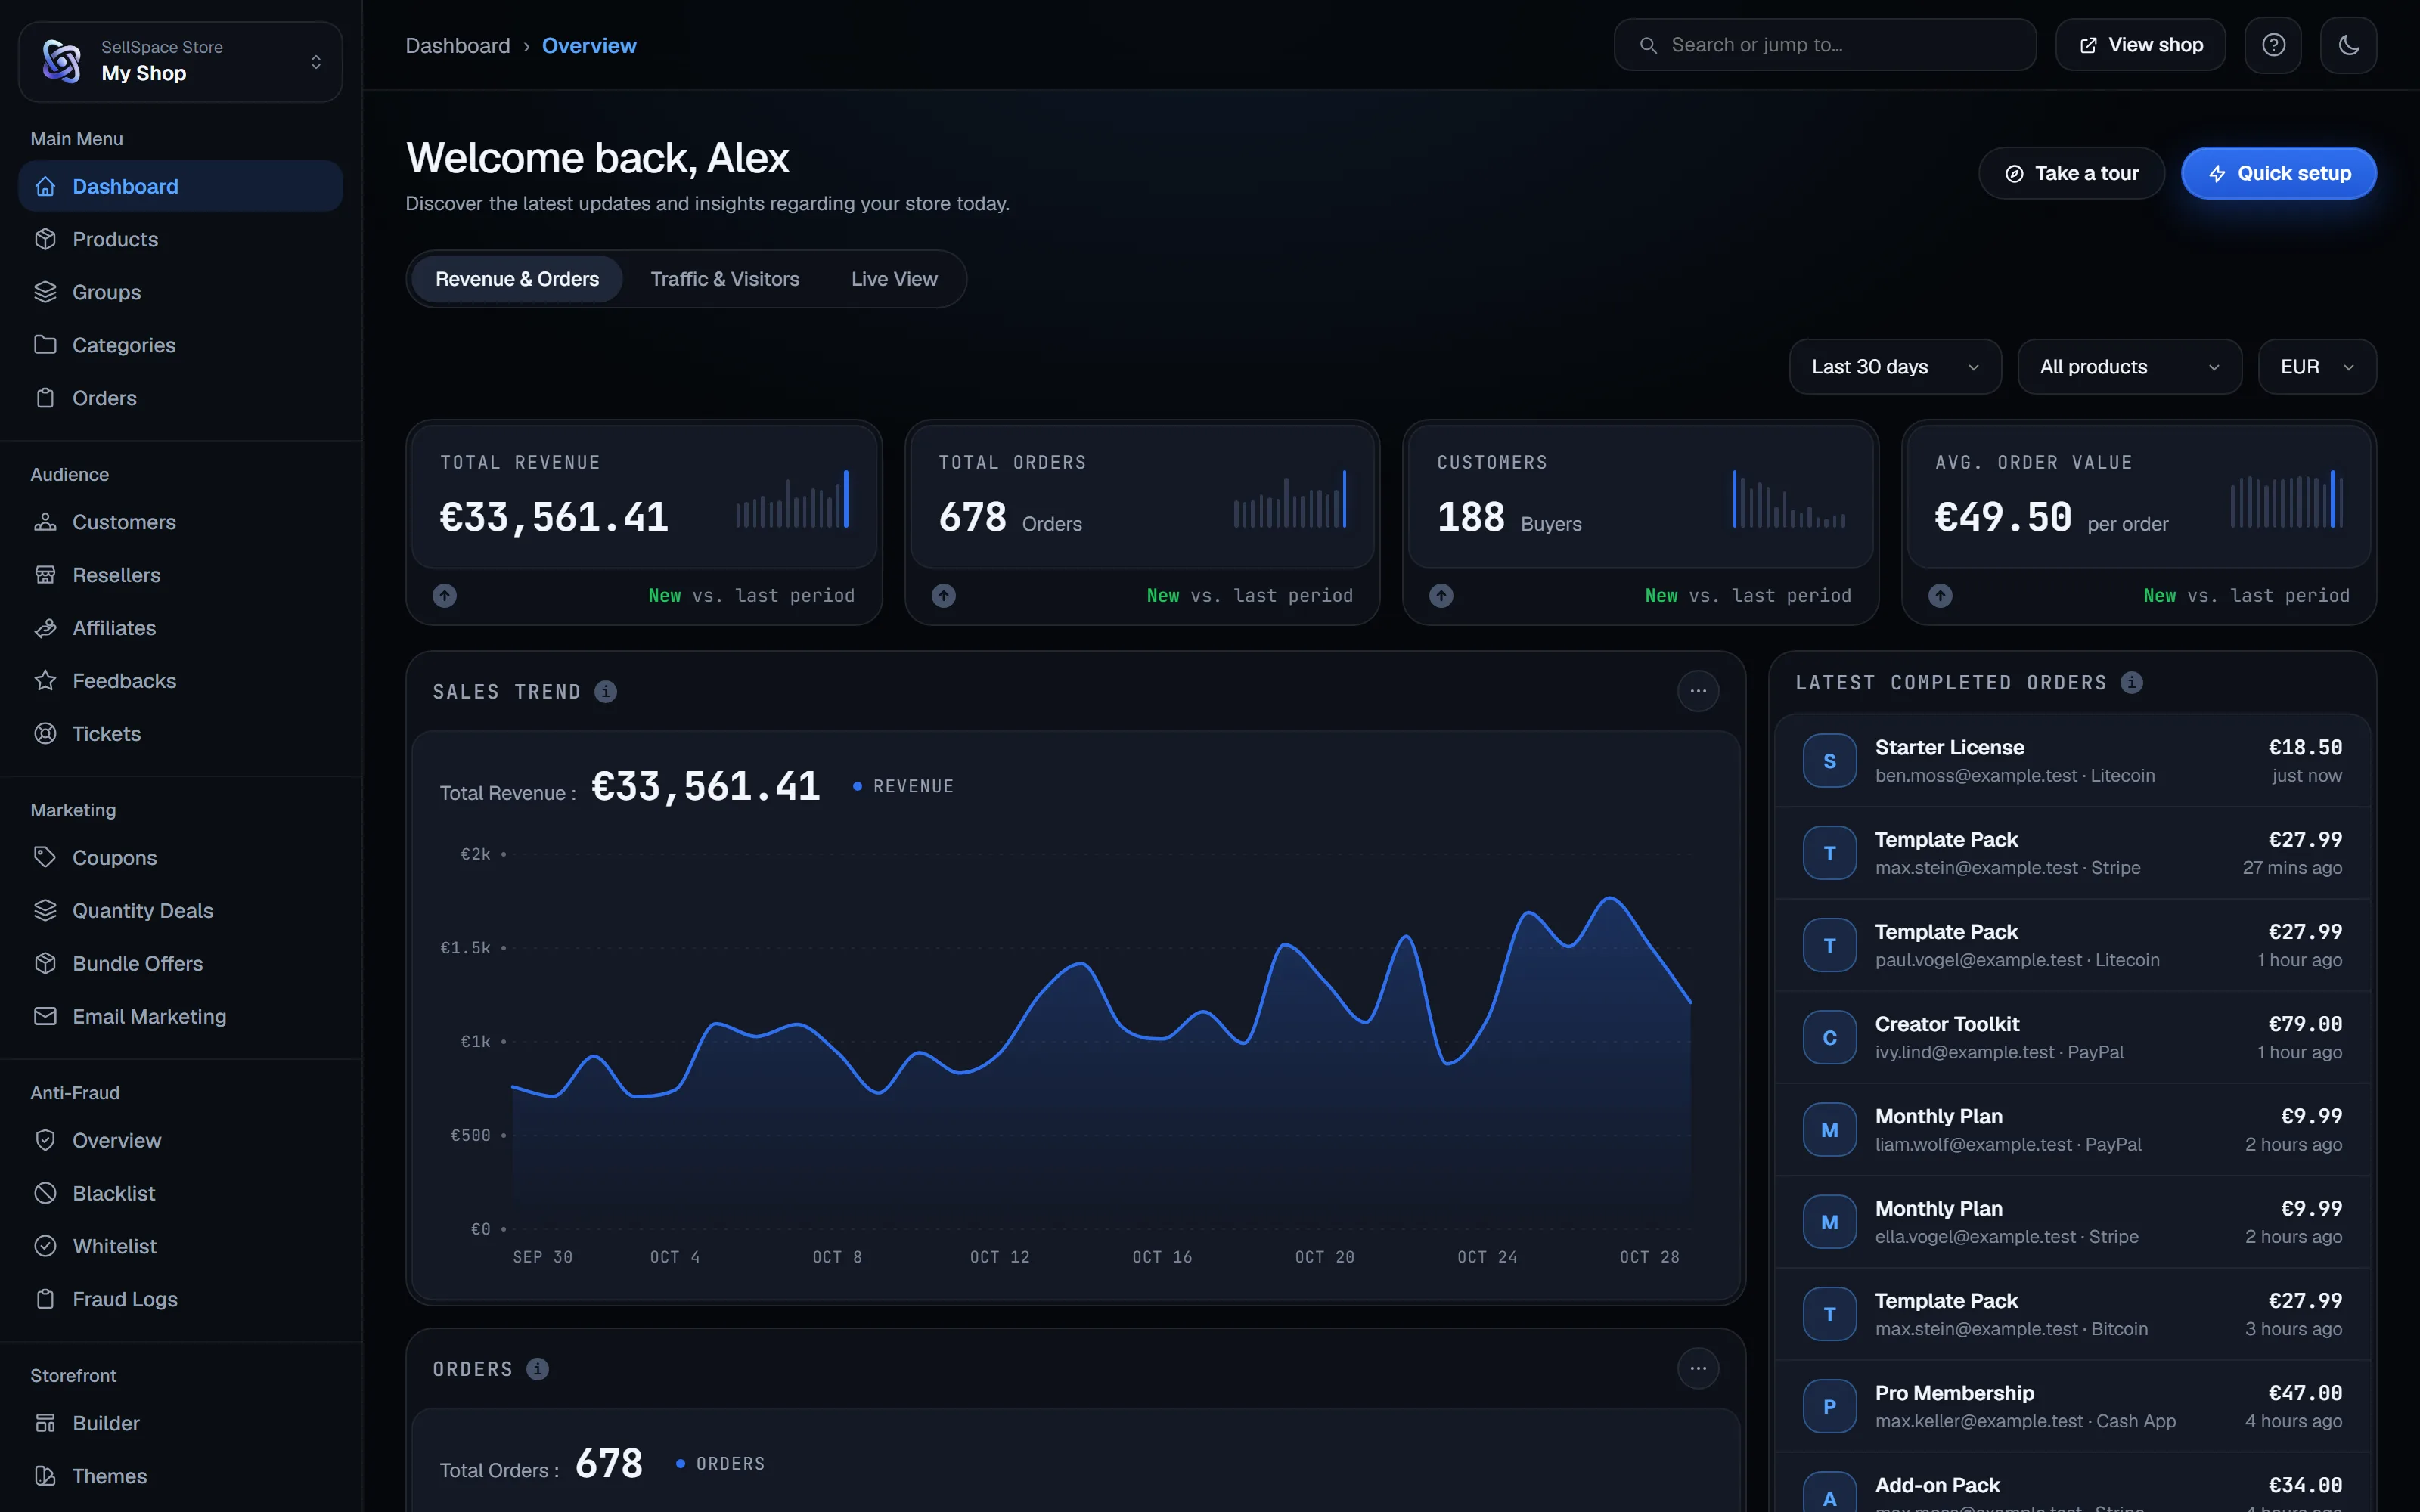2420x1512 pixels.
Task: Open Blacklist under Anti-Fraud
Action: pyautogui.click(x=180, y=1193)
